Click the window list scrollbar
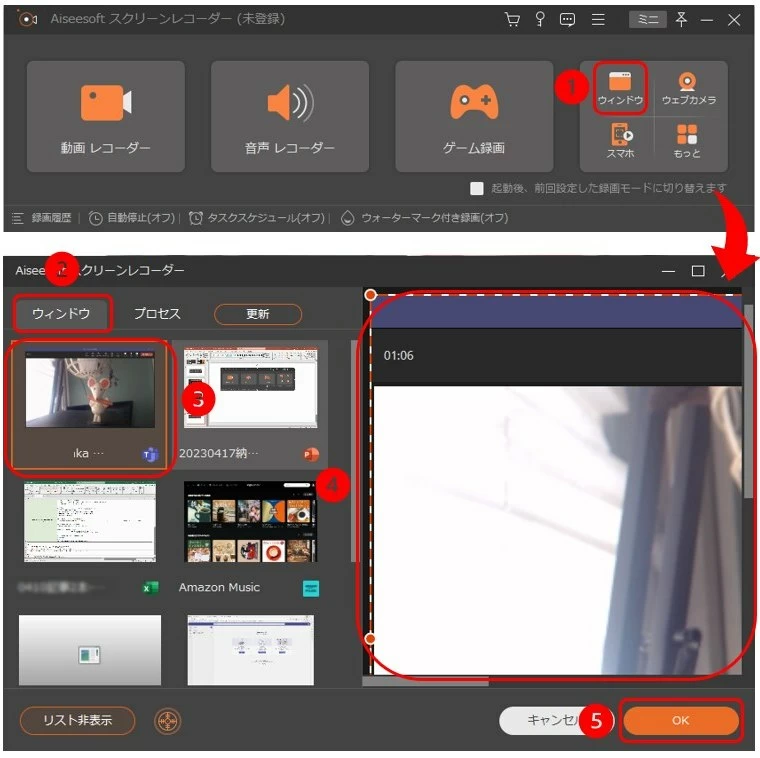This screenshot has width=760, height=758. 353,451
